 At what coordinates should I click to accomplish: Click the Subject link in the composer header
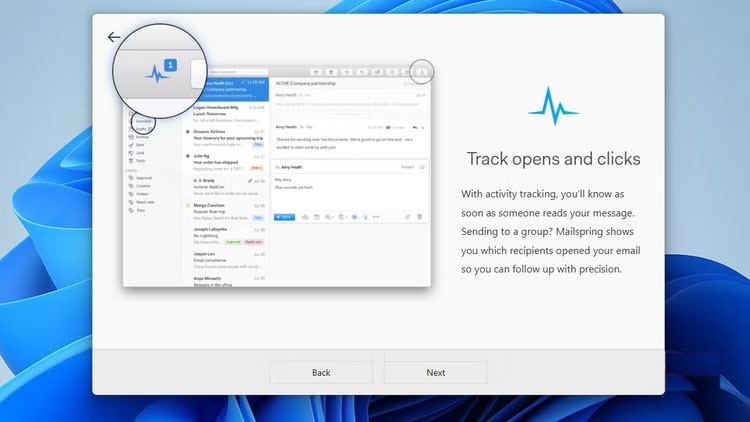click(407, 167)
